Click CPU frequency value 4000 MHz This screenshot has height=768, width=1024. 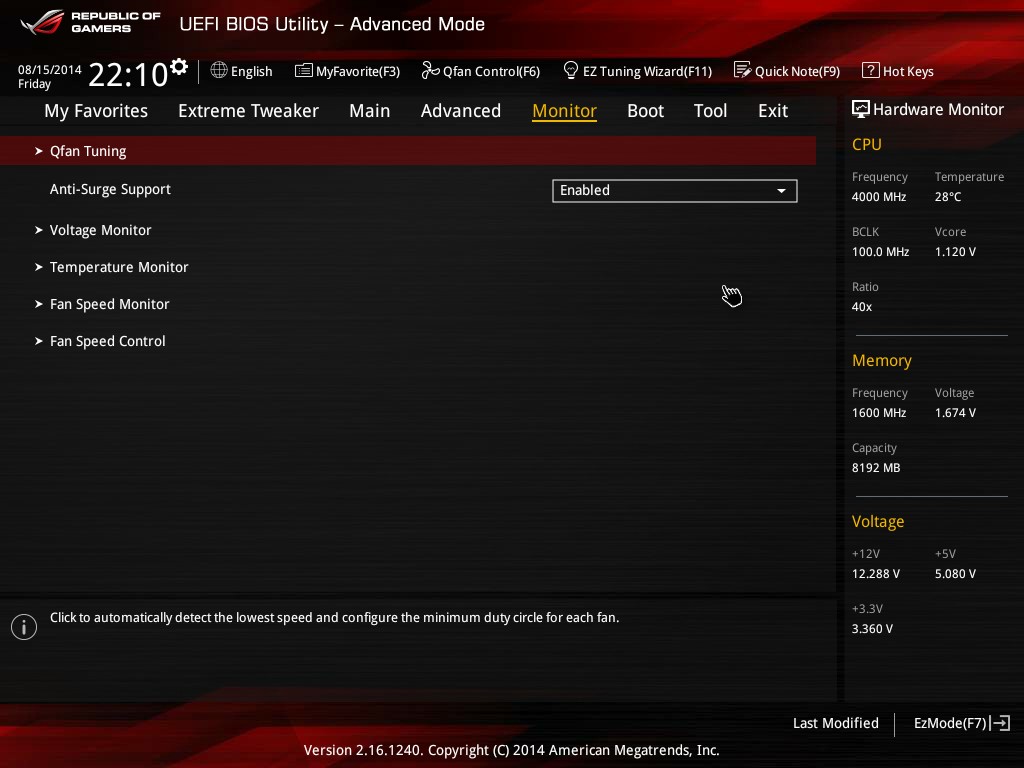[x=878, y=197]
